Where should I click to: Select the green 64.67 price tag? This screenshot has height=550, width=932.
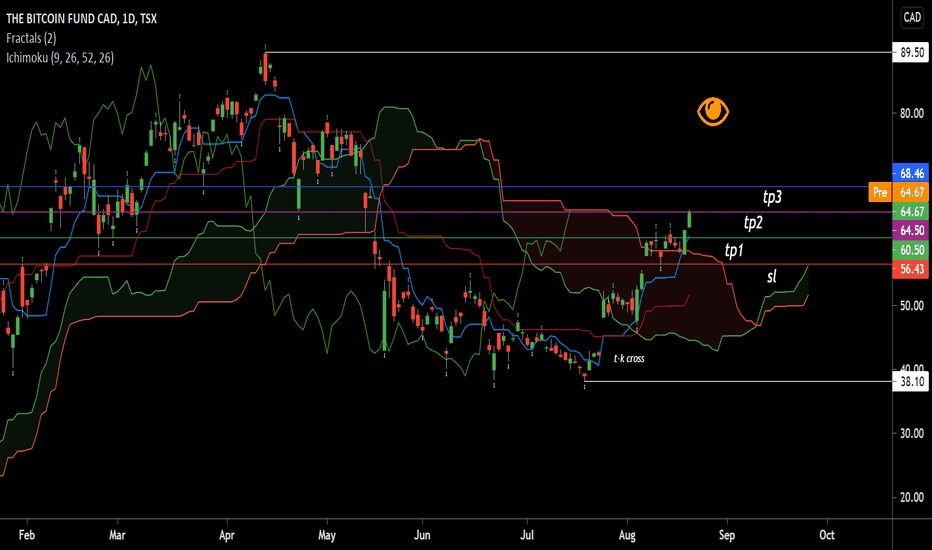click(911, 212)
